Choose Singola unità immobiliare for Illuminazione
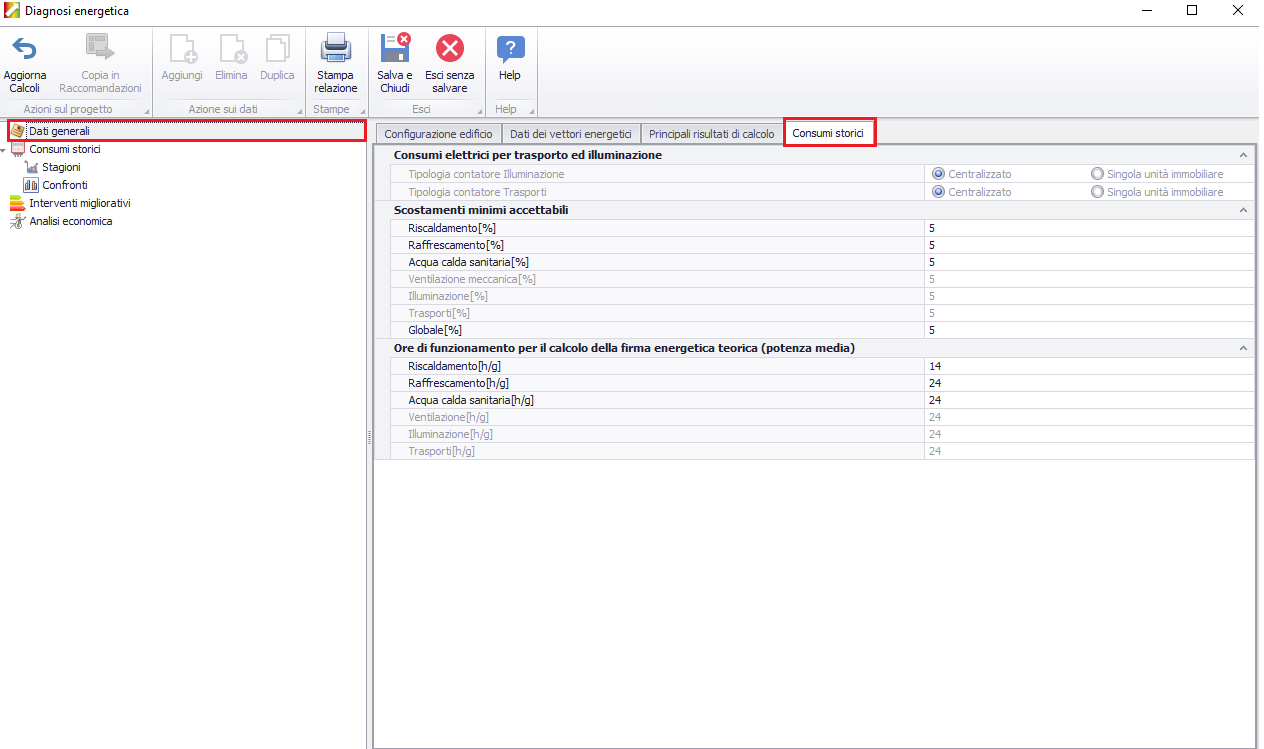Screen dimensions: 1264x749 [1098, 174]
